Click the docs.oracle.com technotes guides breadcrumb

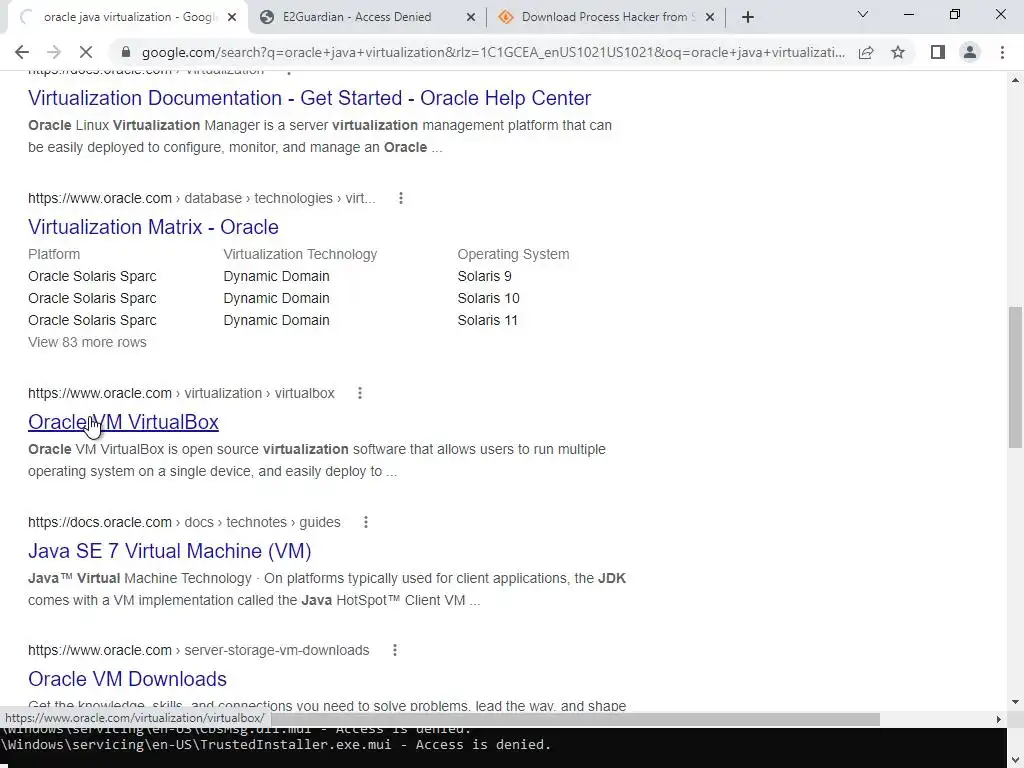point(184,522)
